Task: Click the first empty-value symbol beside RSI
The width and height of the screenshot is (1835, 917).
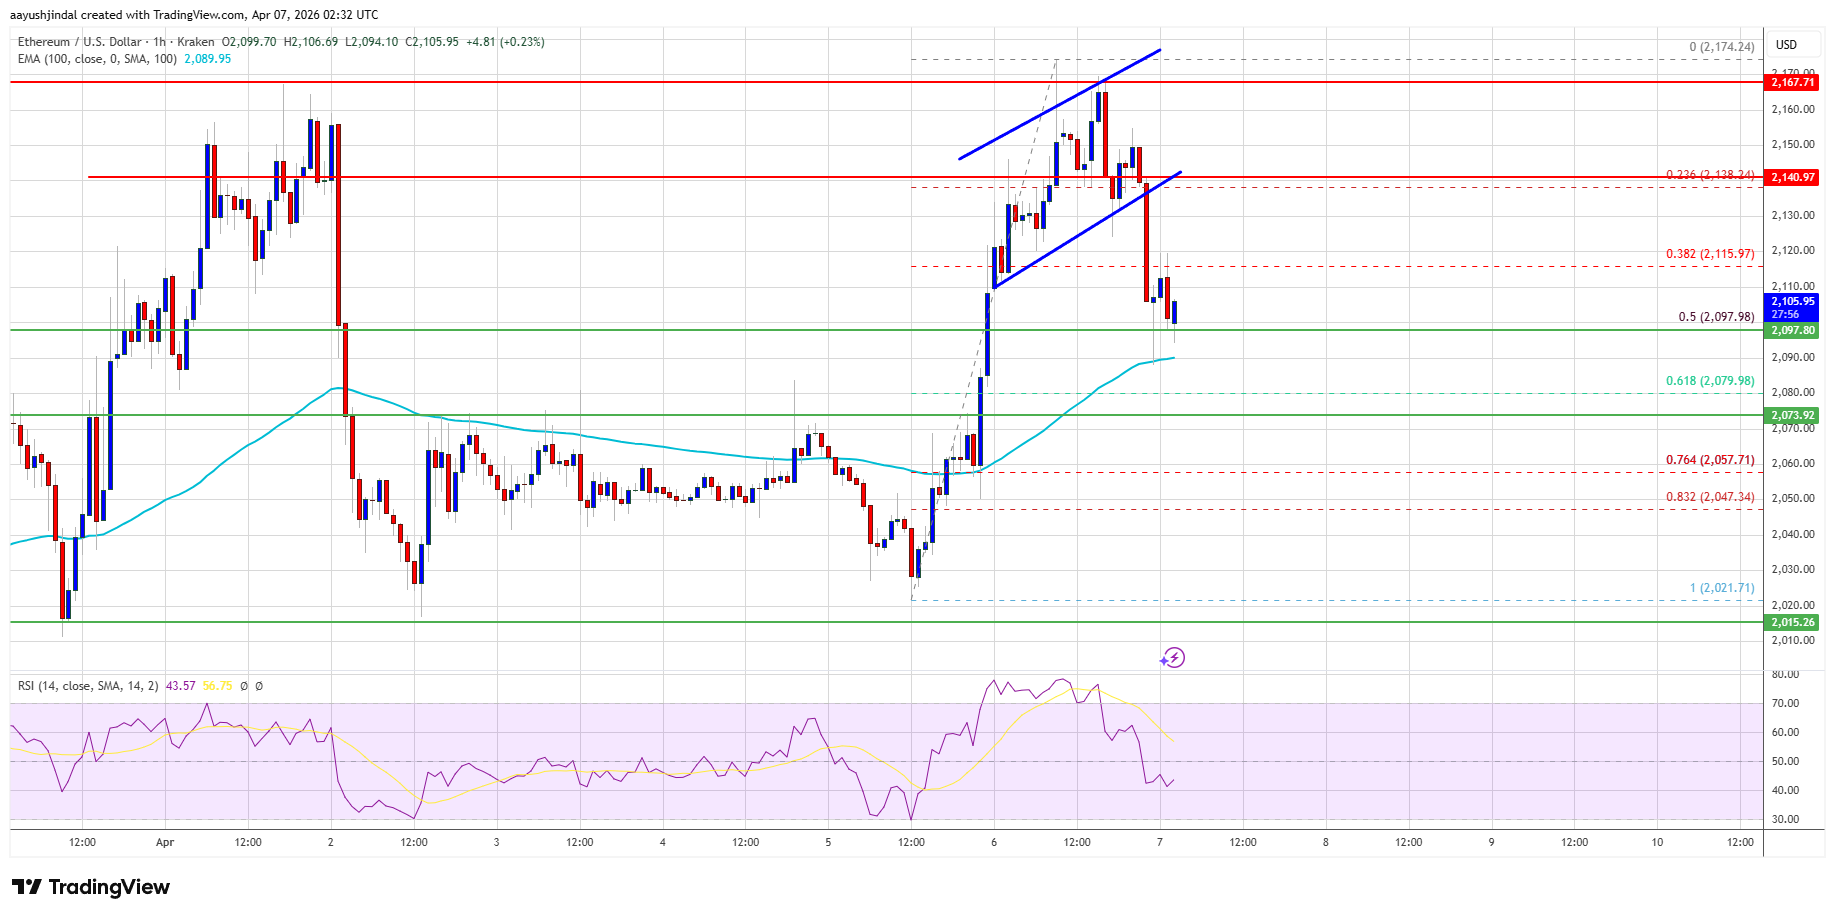Action: pyautogui.click(x=244, y=686)
